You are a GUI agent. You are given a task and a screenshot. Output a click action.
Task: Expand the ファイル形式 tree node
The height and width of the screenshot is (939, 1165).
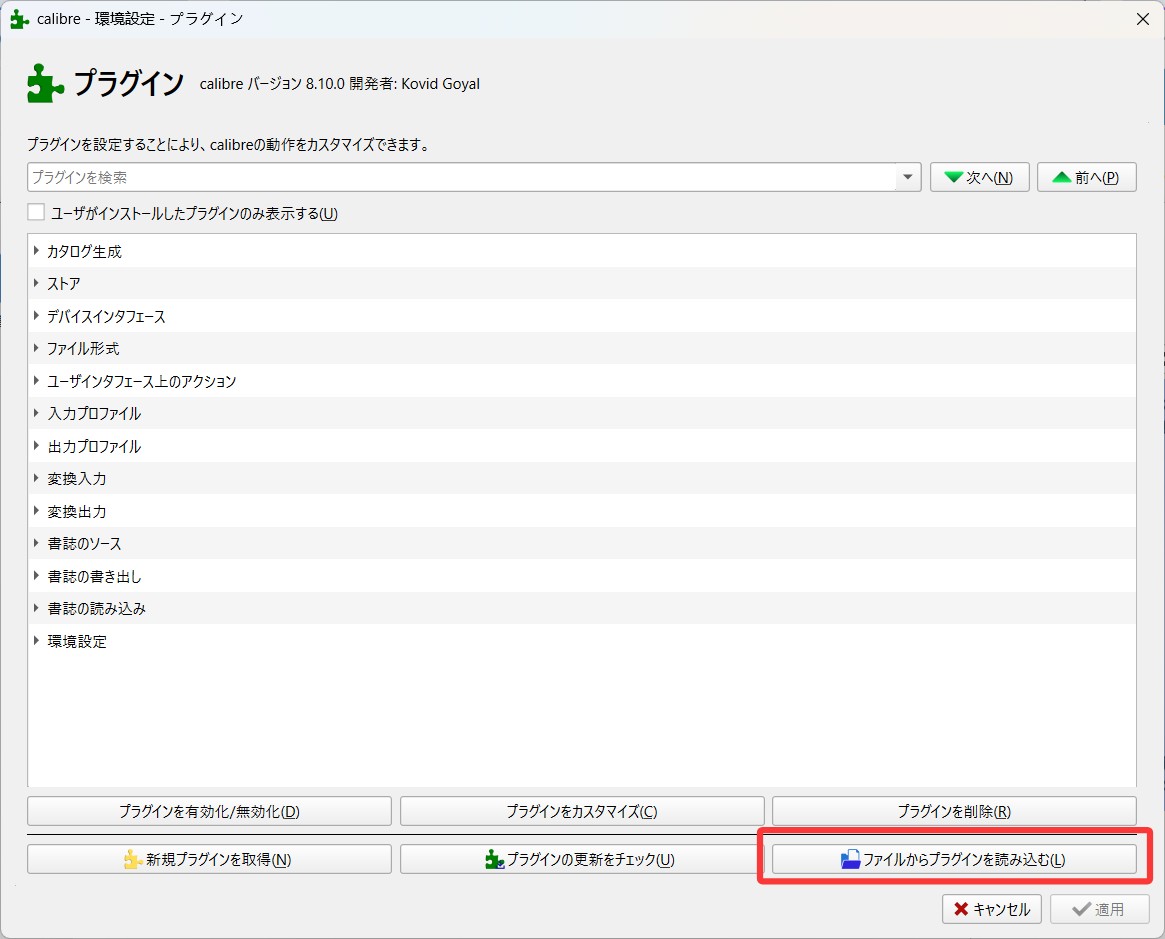click(x=37, y=348)
